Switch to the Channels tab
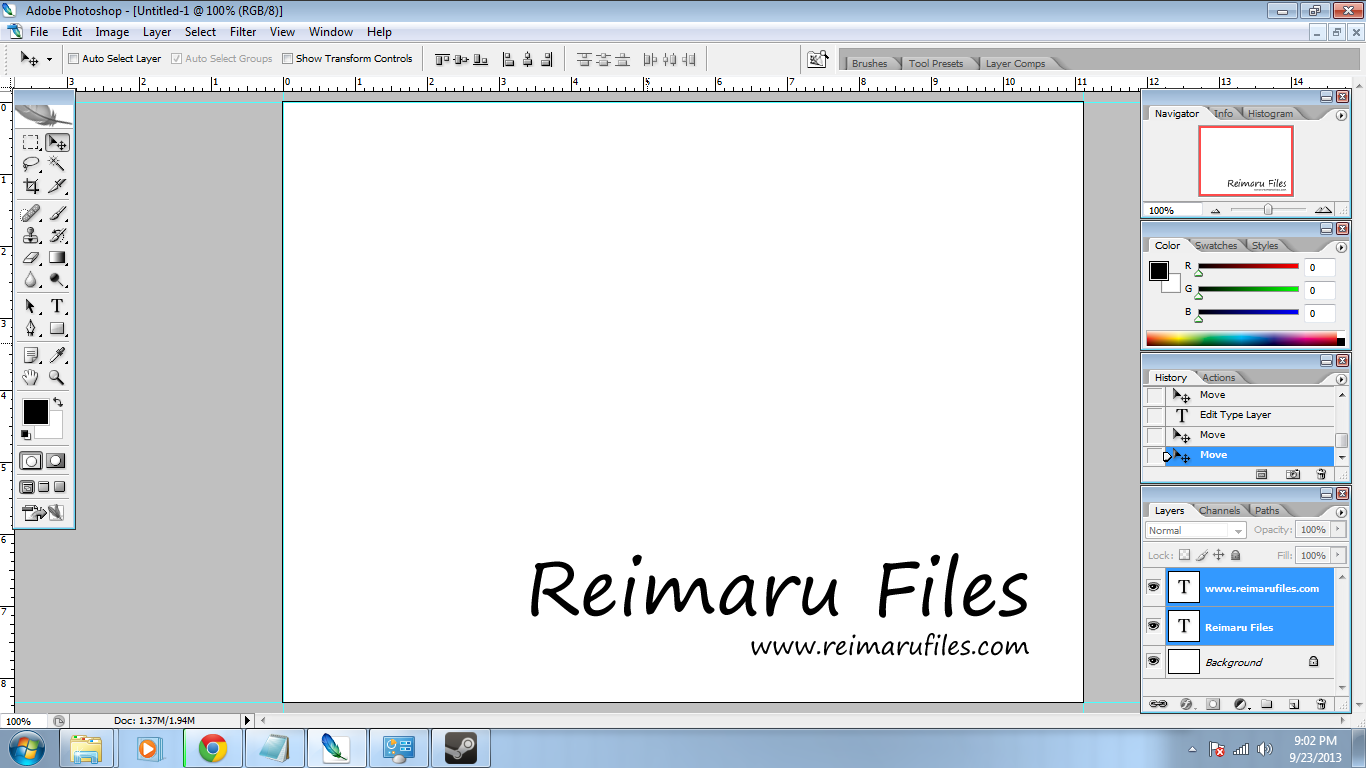The width and height of the screenshot is (1366, 768). click(1219, 510)
